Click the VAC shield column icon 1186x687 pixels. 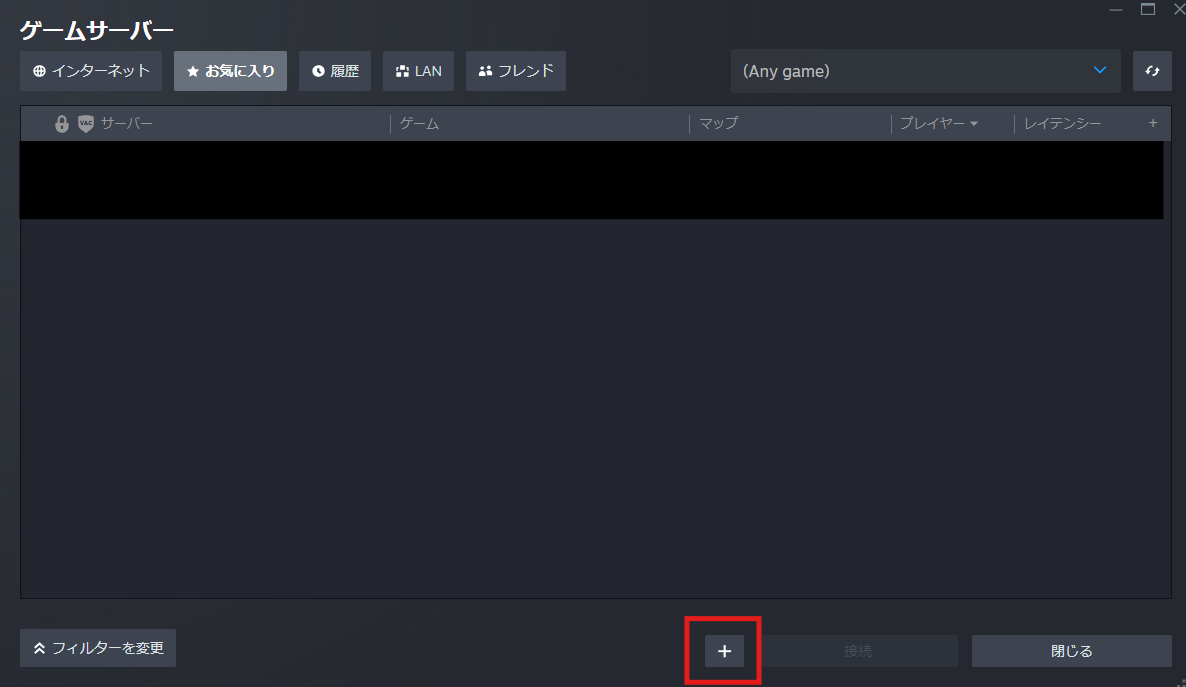[x=86, y=123]
